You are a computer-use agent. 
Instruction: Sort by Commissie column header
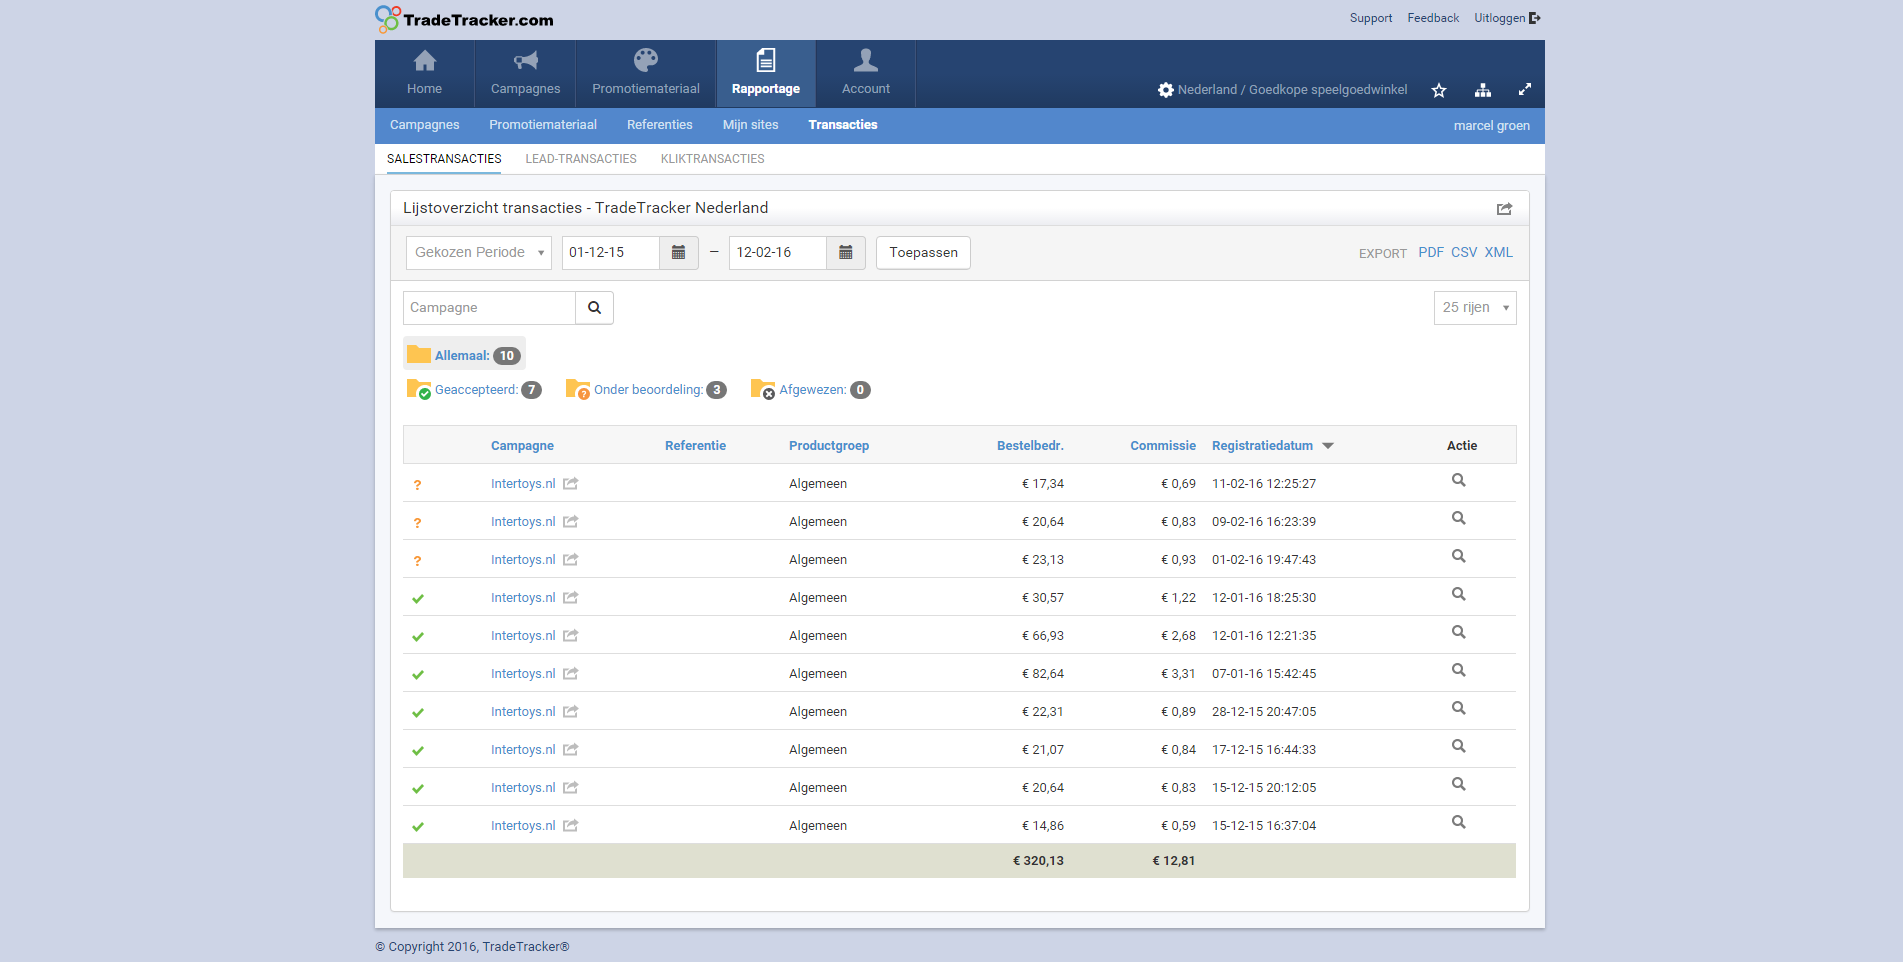(x=1163, y=446)
